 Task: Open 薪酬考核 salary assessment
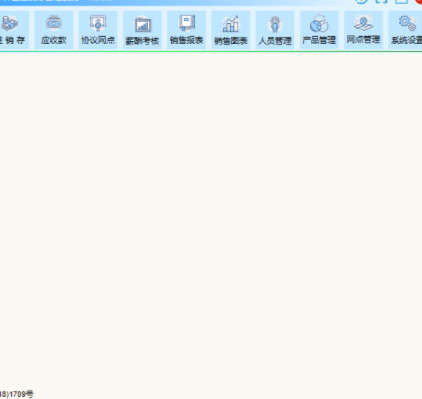point(142,30)
